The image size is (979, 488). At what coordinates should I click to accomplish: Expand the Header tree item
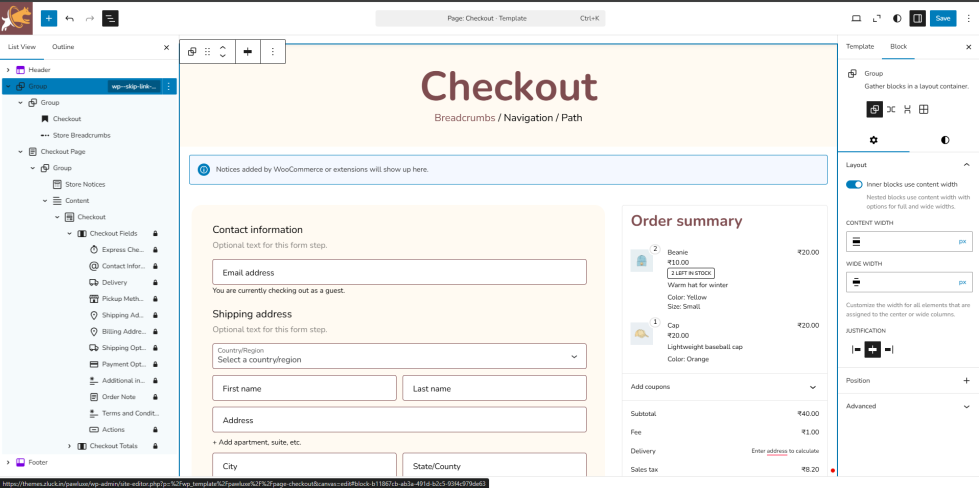point(8,70)
